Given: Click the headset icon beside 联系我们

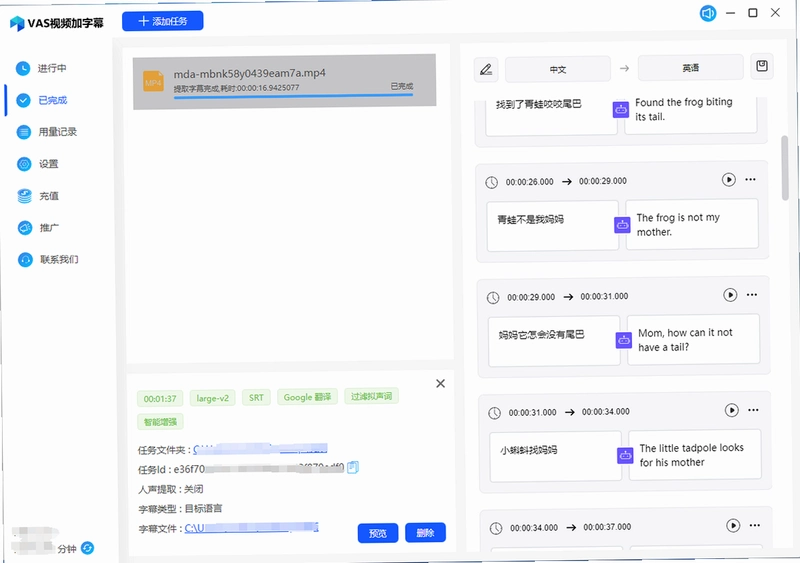Looking at the screenshot, I should [26, 260].
